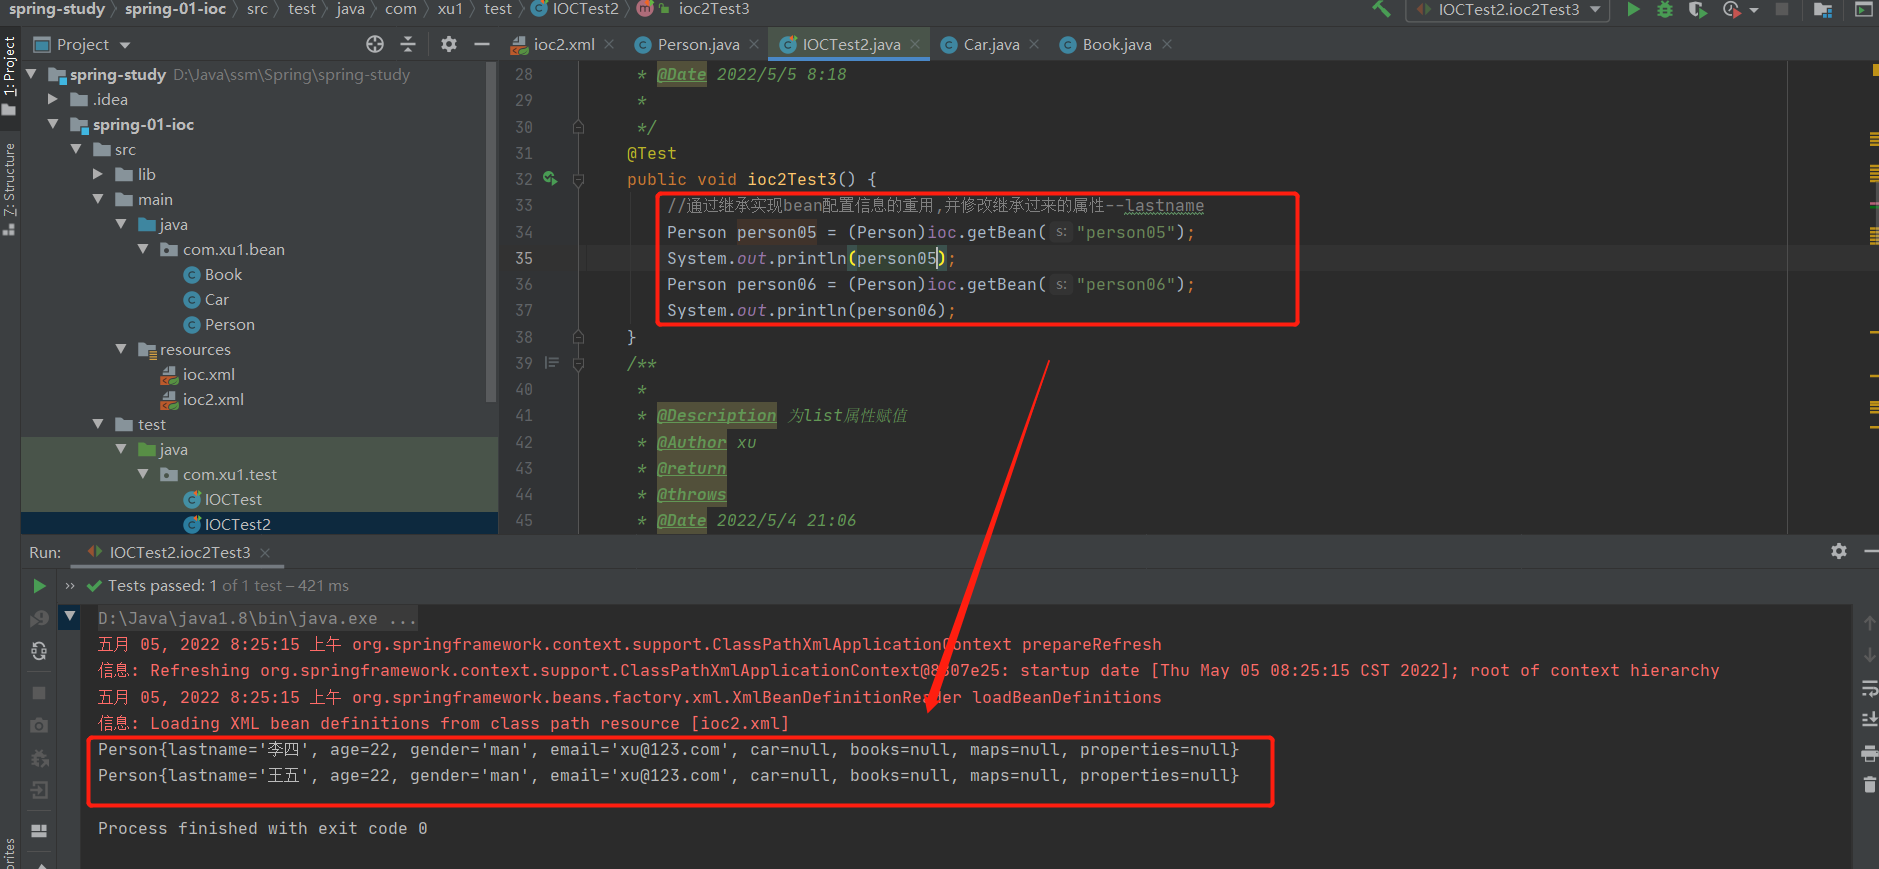The width and height of the screenshot is (1879, 869).
Task: Show the hidden test toolbar actions chevron
Action: [x=70, y=586]
